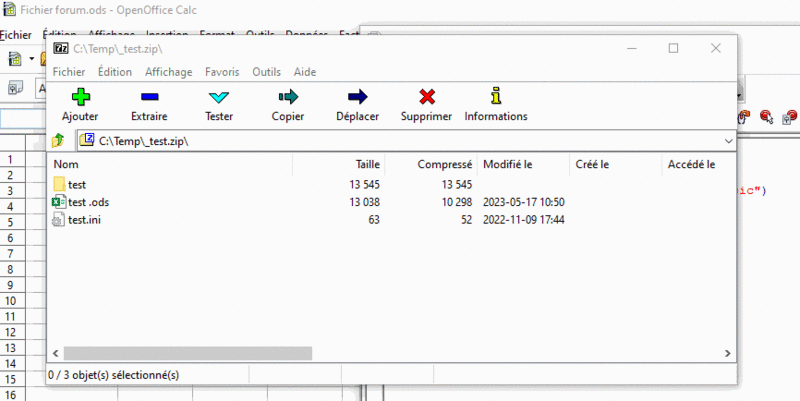Click the 2023-05-17 10:50 modified date
Viewport: 800px width, 401px height.
[x=523, y=203]
